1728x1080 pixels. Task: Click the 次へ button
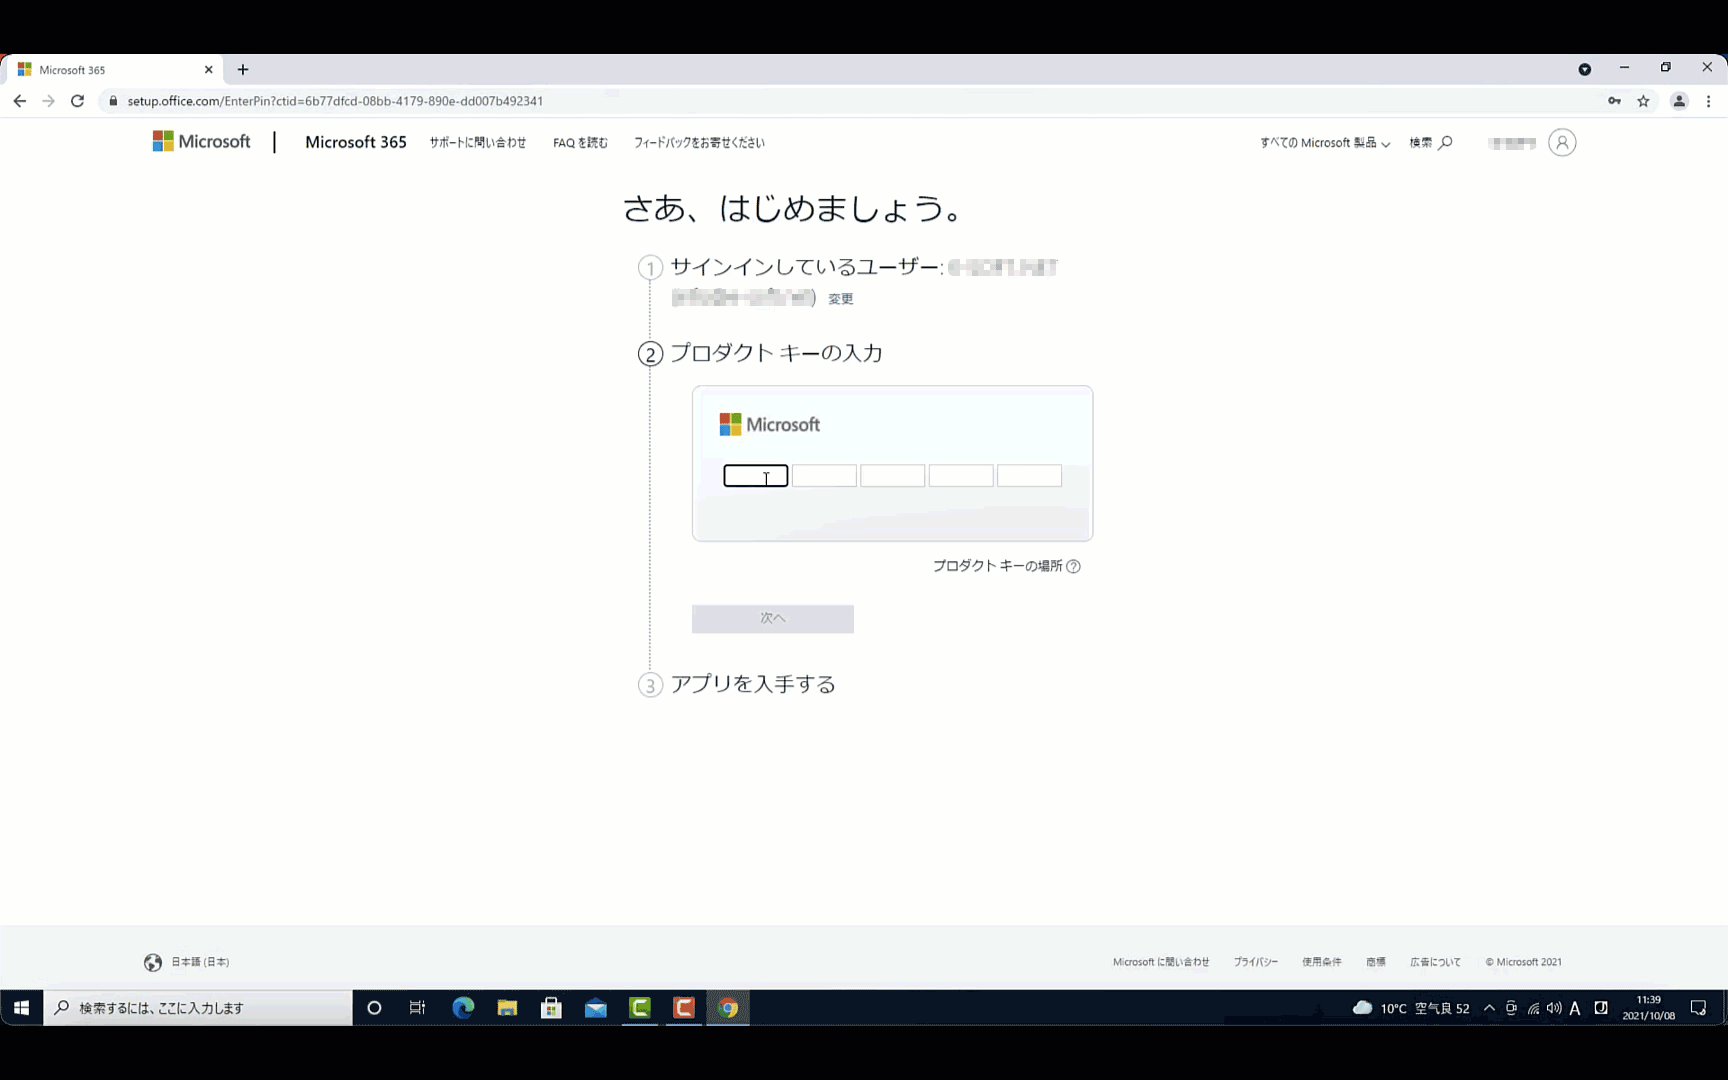[x=773, y=619]
